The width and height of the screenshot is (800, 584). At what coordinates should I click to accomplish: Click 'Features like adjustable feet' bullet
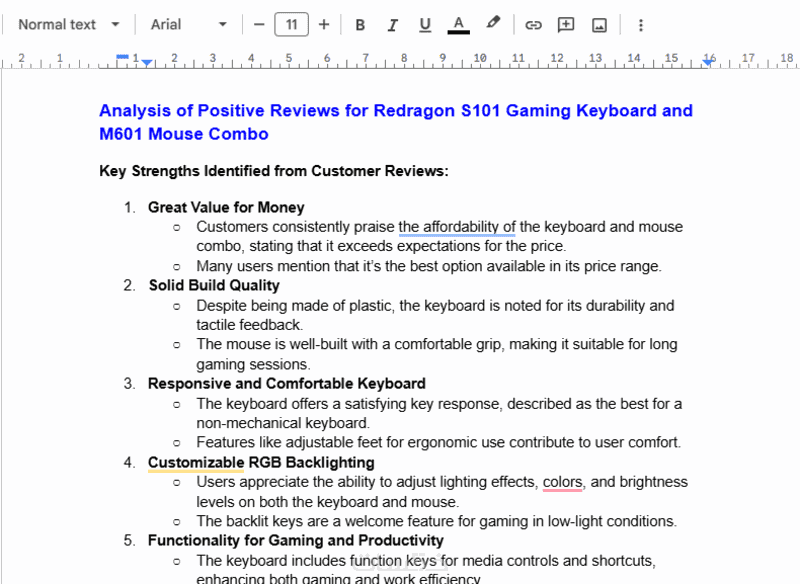click(x=439, y=442)
